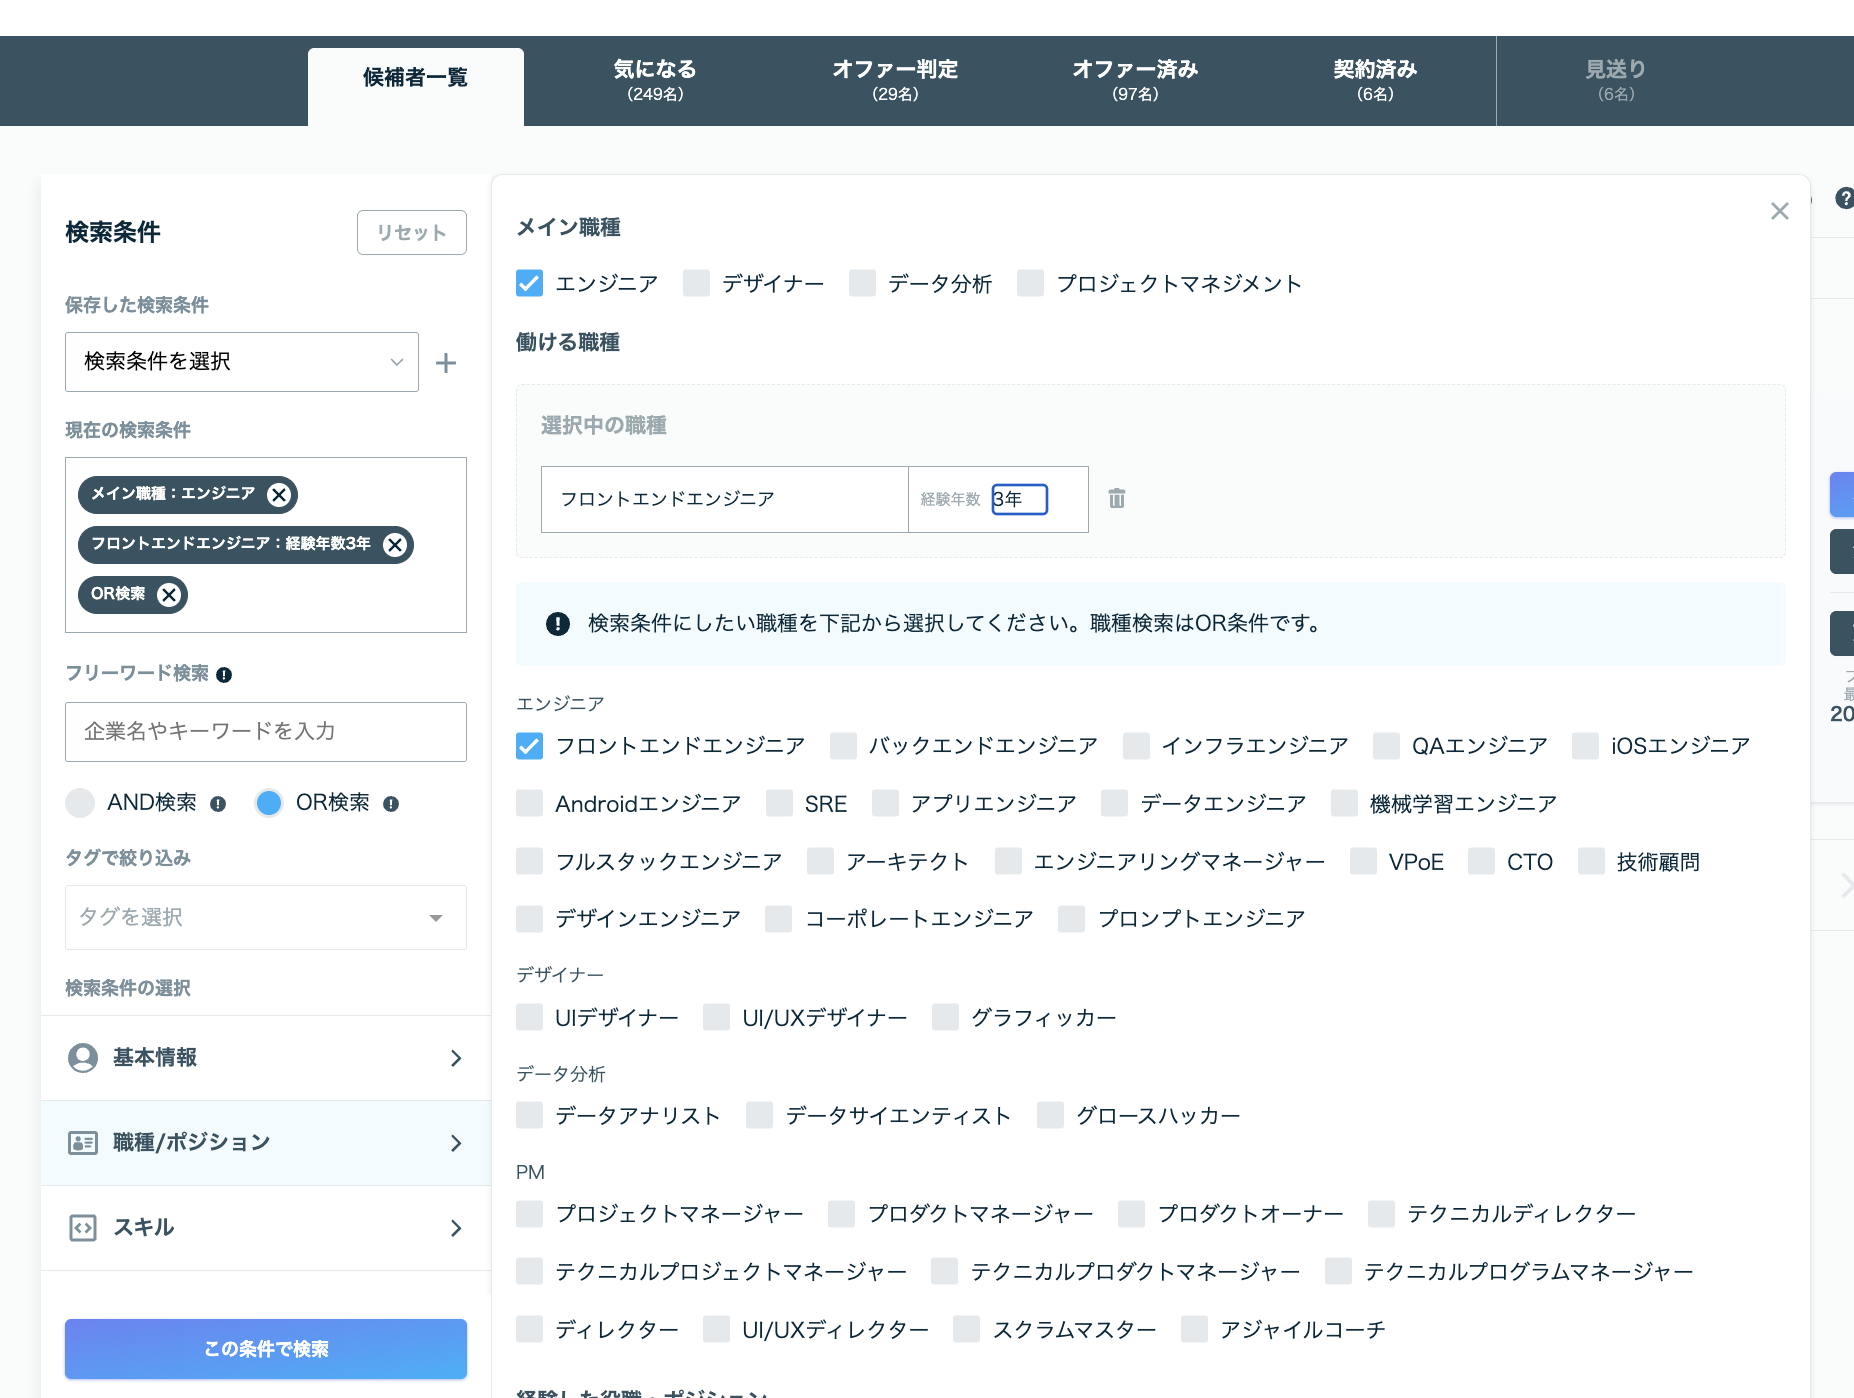Image resolution: width=1854 pixels, height=1398 pixels.
Task: Click the 基本情報 person icon
Action: coord(83,1058)
